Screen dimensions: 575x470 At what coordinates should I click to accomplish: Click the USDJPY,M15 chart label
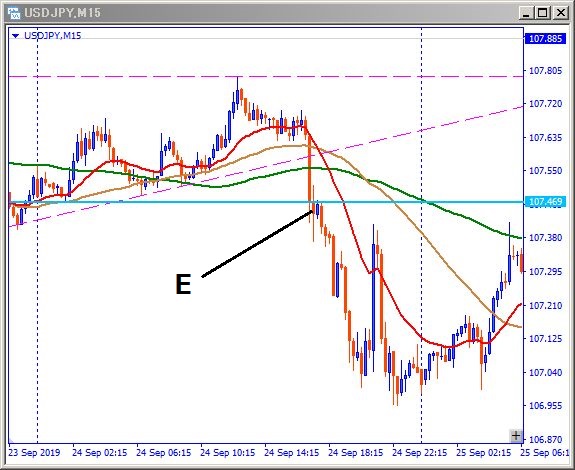tap(52, 36)
